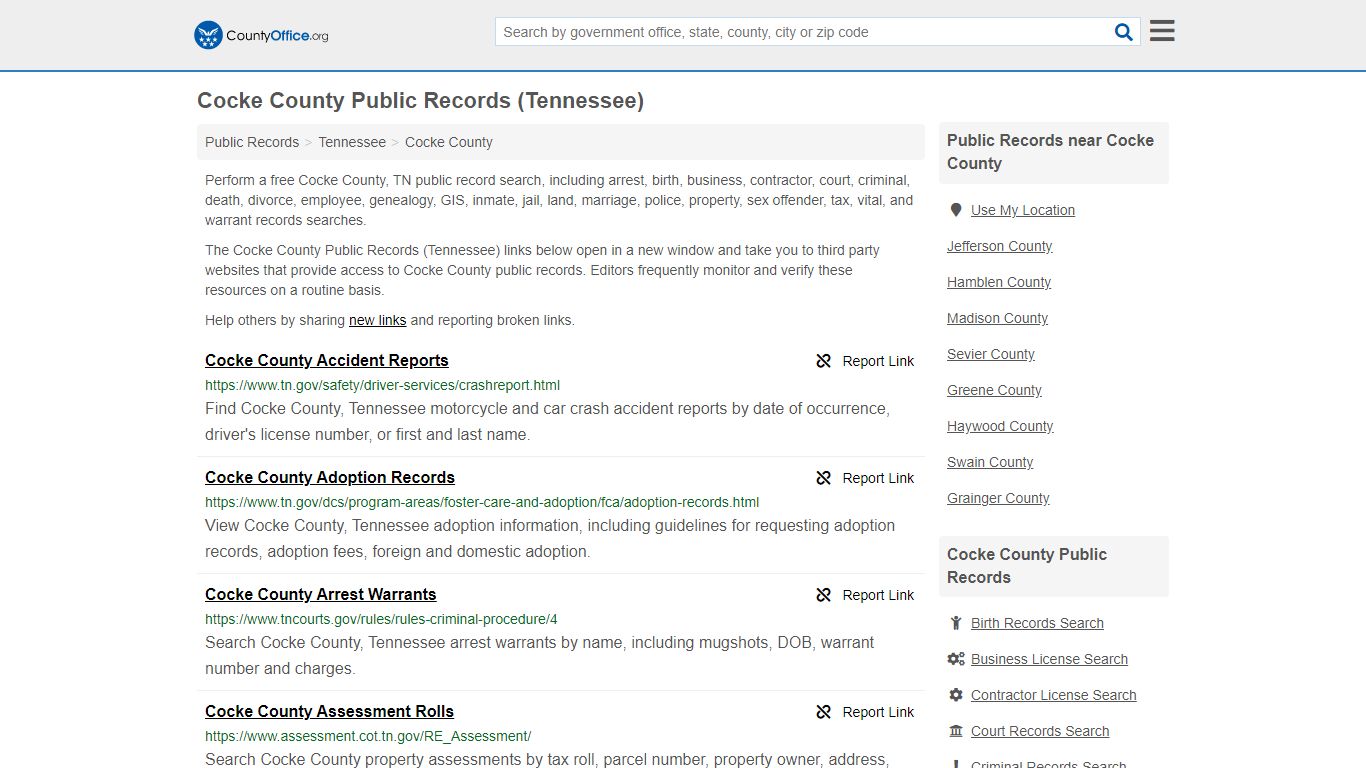
Task: Open the adoption-records.html URL
Action: tap(482, 502)
